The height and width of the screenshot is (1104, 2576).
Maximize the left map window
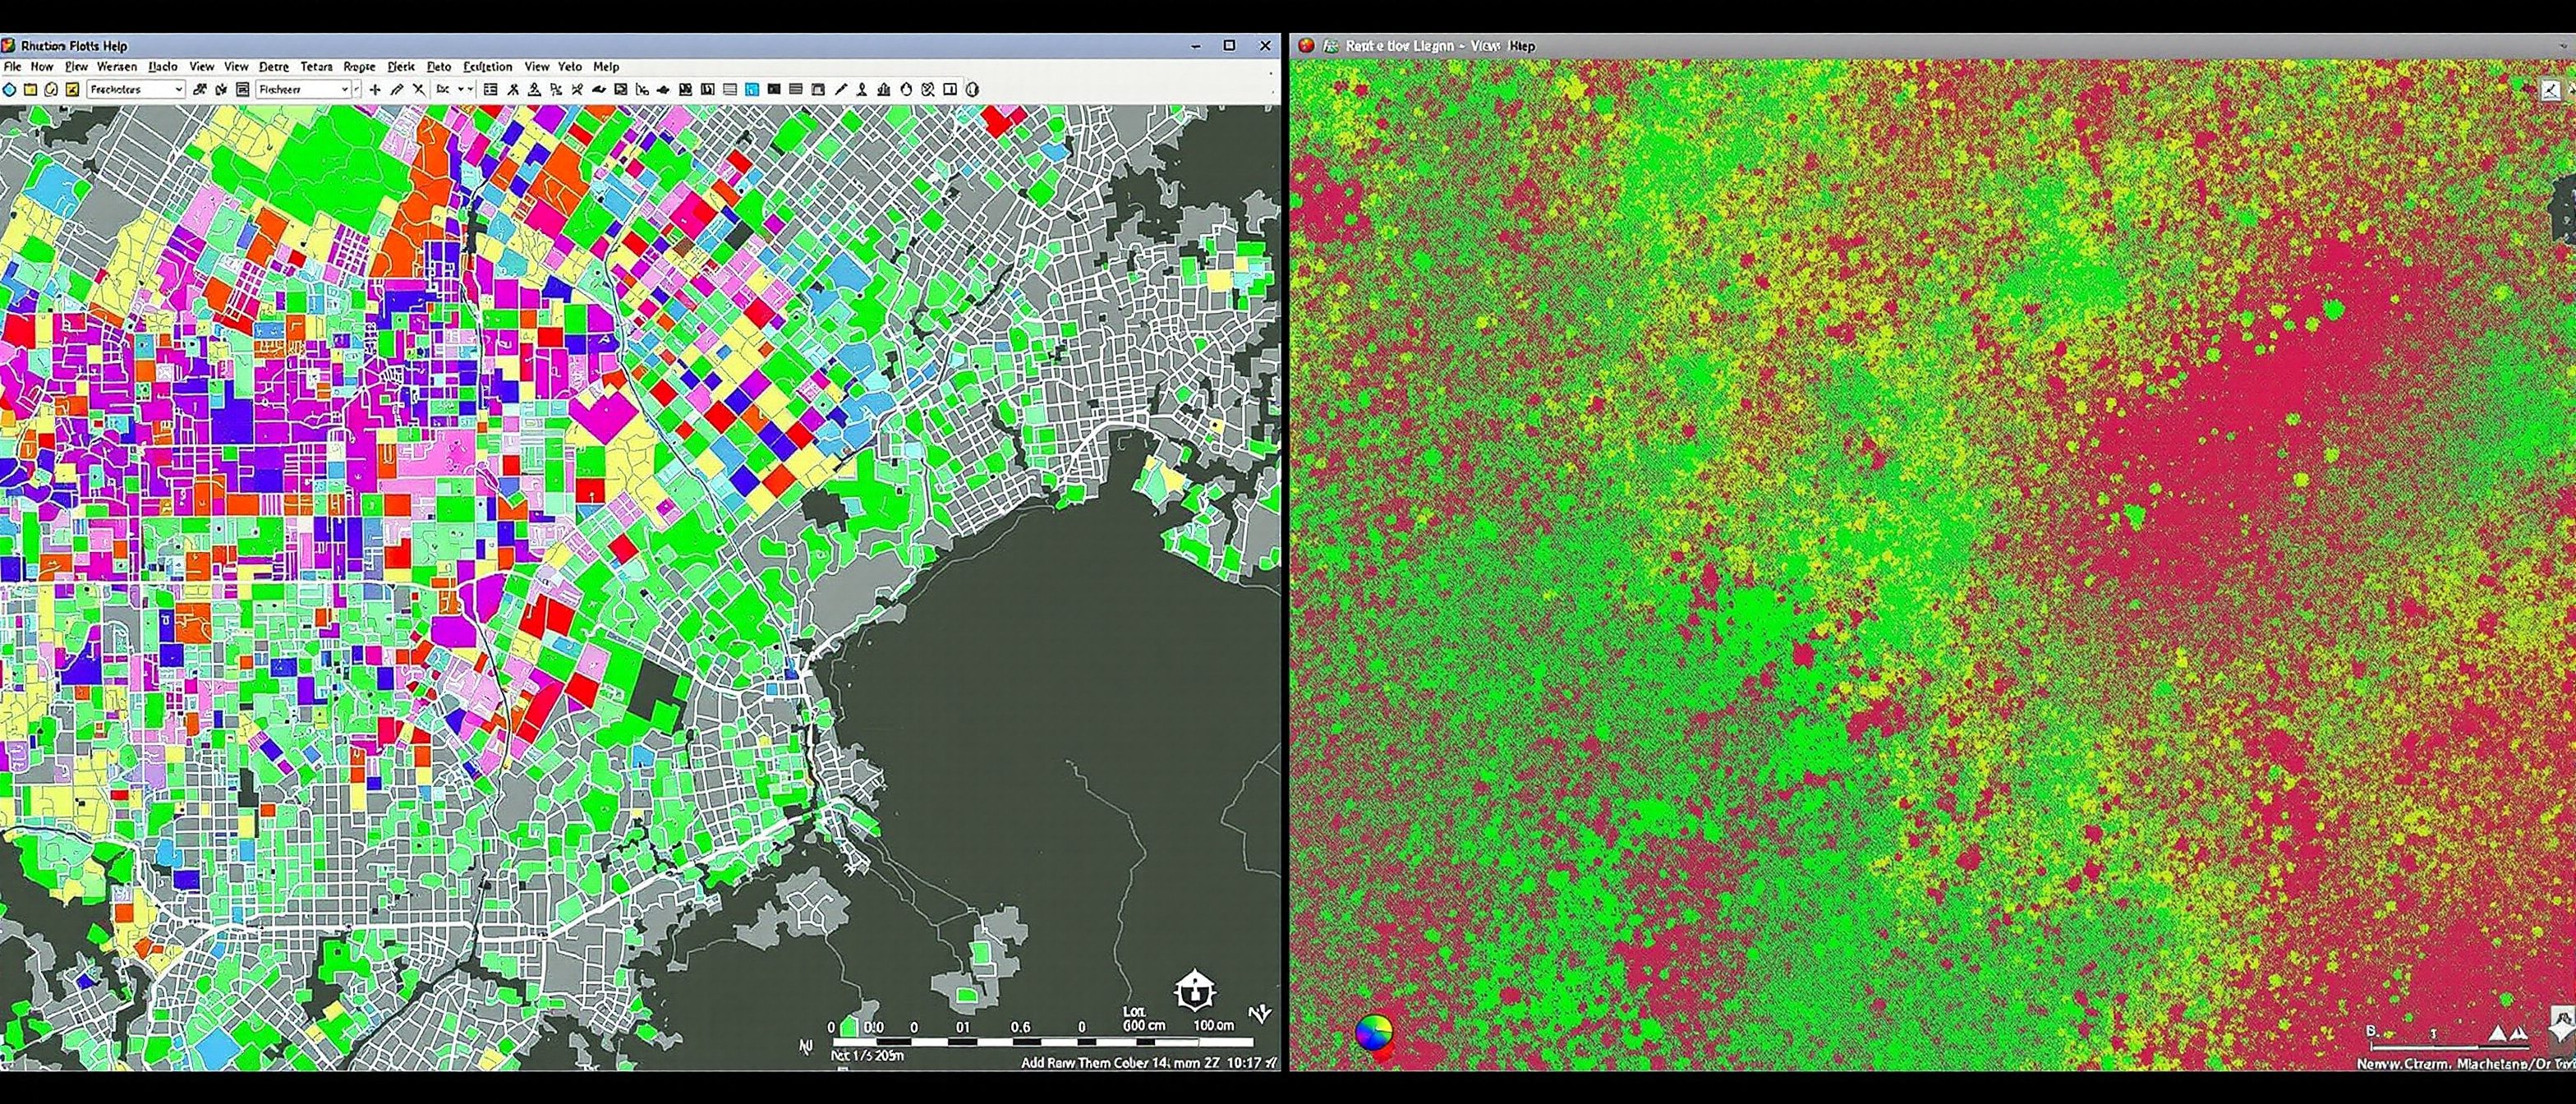click(1229, 46)
